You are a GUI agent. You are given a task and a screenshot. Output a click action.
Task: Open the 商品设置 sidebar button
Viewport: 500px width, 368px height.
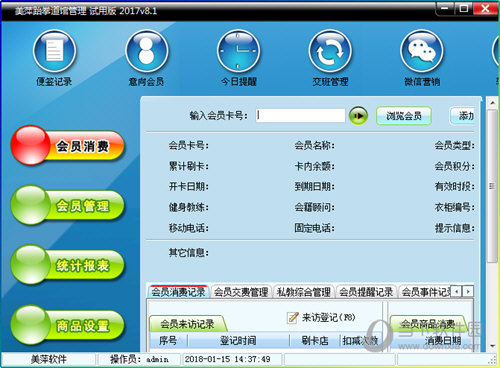coord(68,325)
